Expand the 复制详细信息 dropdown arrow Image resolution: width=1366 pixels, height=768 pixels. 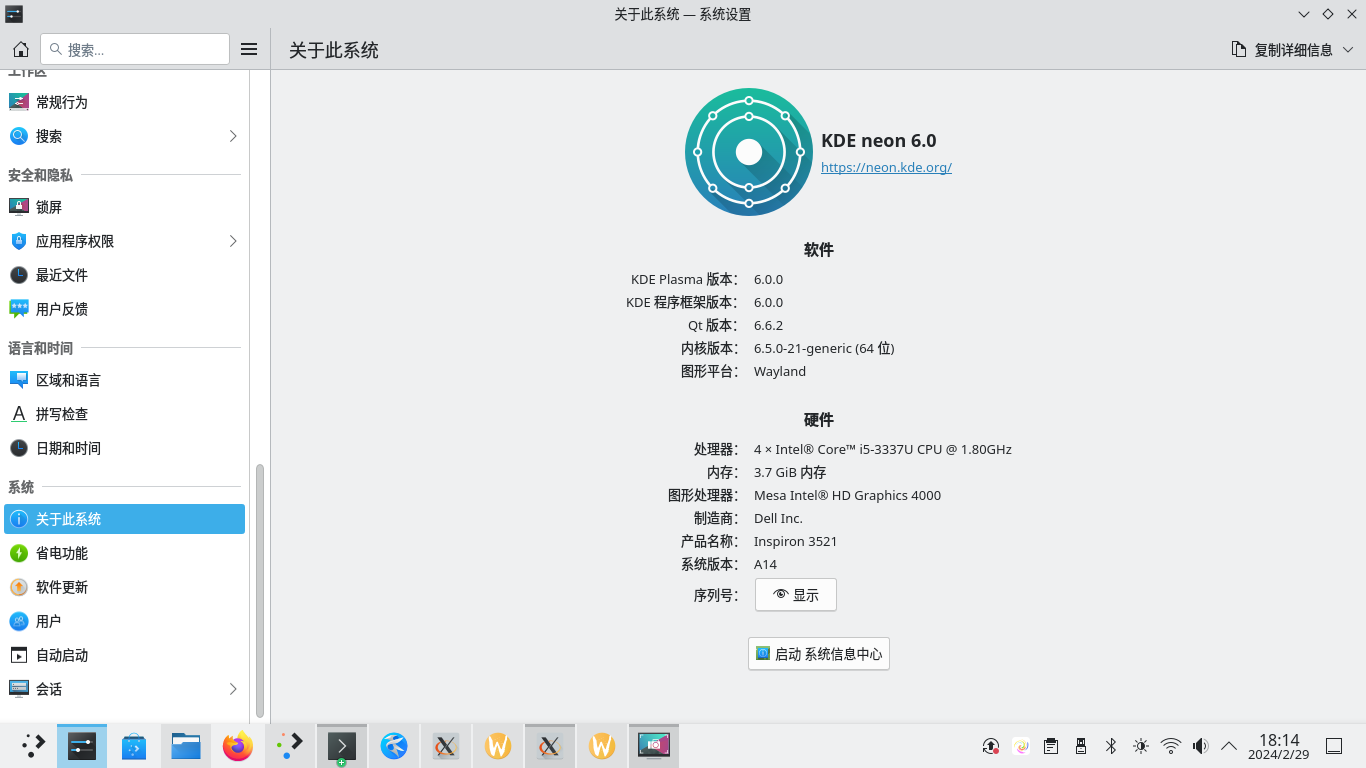pos(1347,50)
